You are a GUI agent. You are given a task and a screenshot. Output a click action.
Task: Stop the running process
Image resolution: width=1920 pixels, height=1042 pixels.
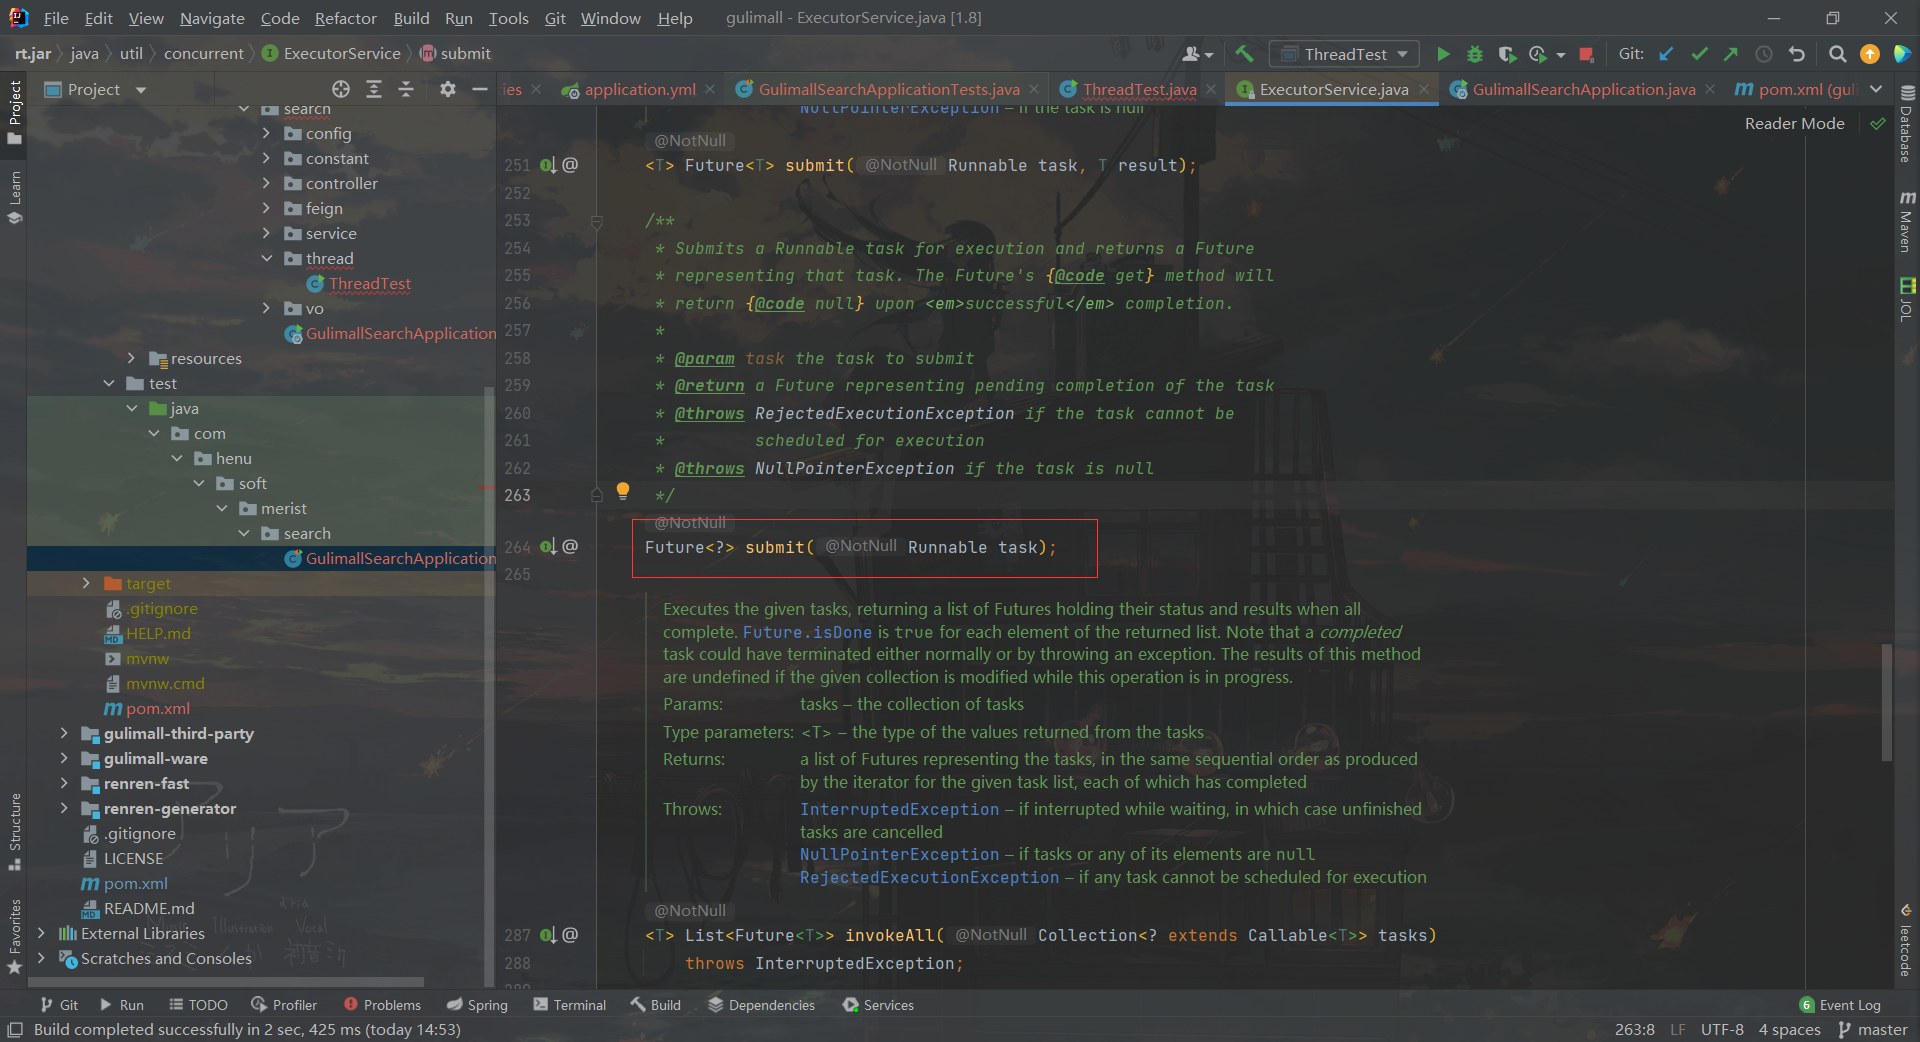1586,54
